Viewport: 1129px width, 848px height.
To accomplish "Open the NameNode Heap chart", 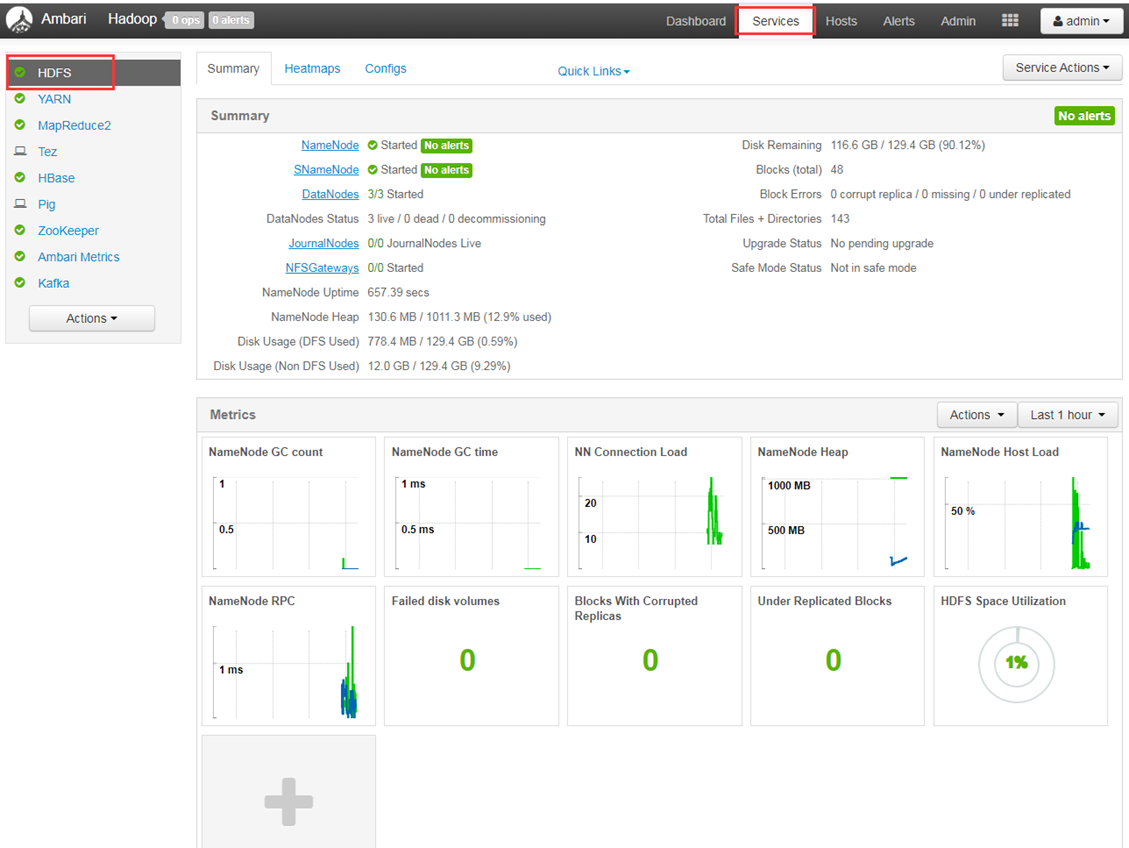I will pyautogui.click(x=837, y=507).
